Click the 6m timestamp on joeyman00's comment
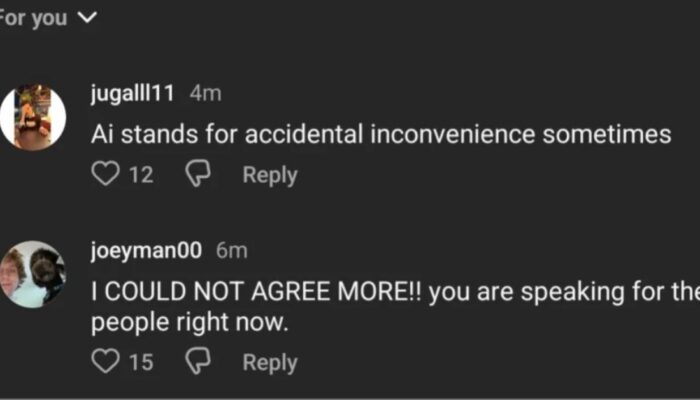The height and width of the screenshot is (400, 700). [231, 251]
